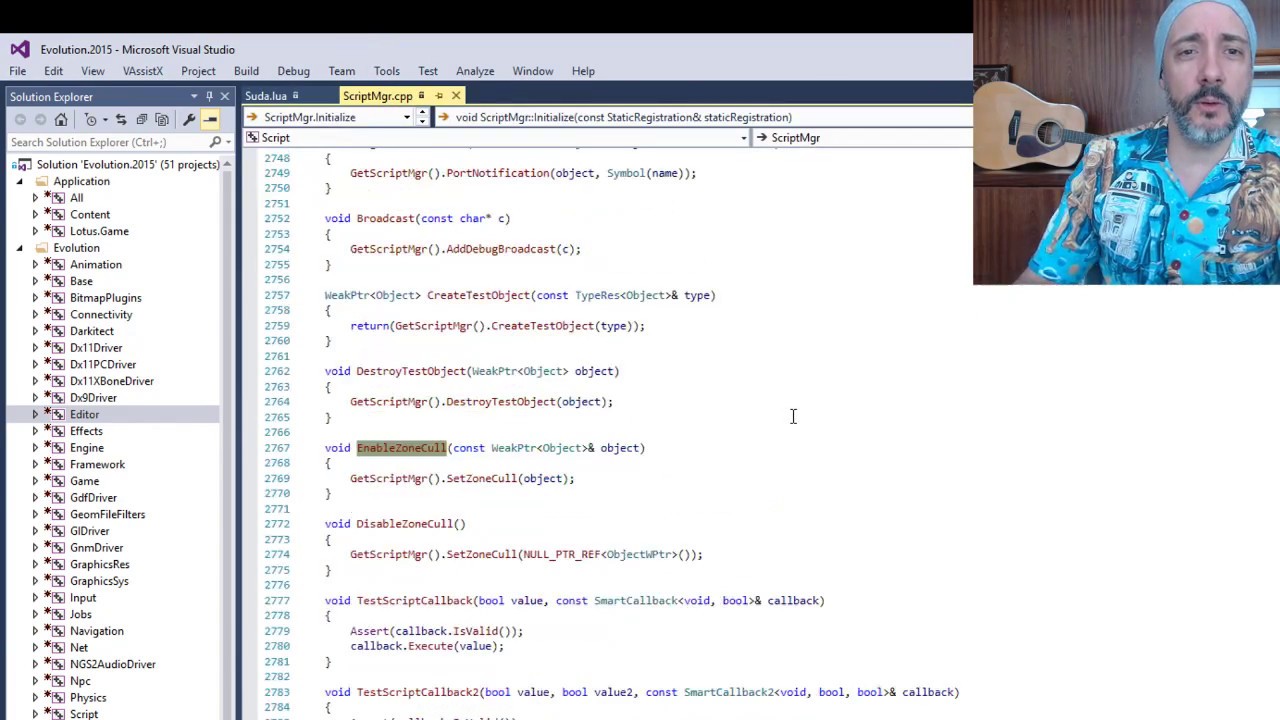
Task: Open Solution Explorer window options dropdown
Action: 194,96
